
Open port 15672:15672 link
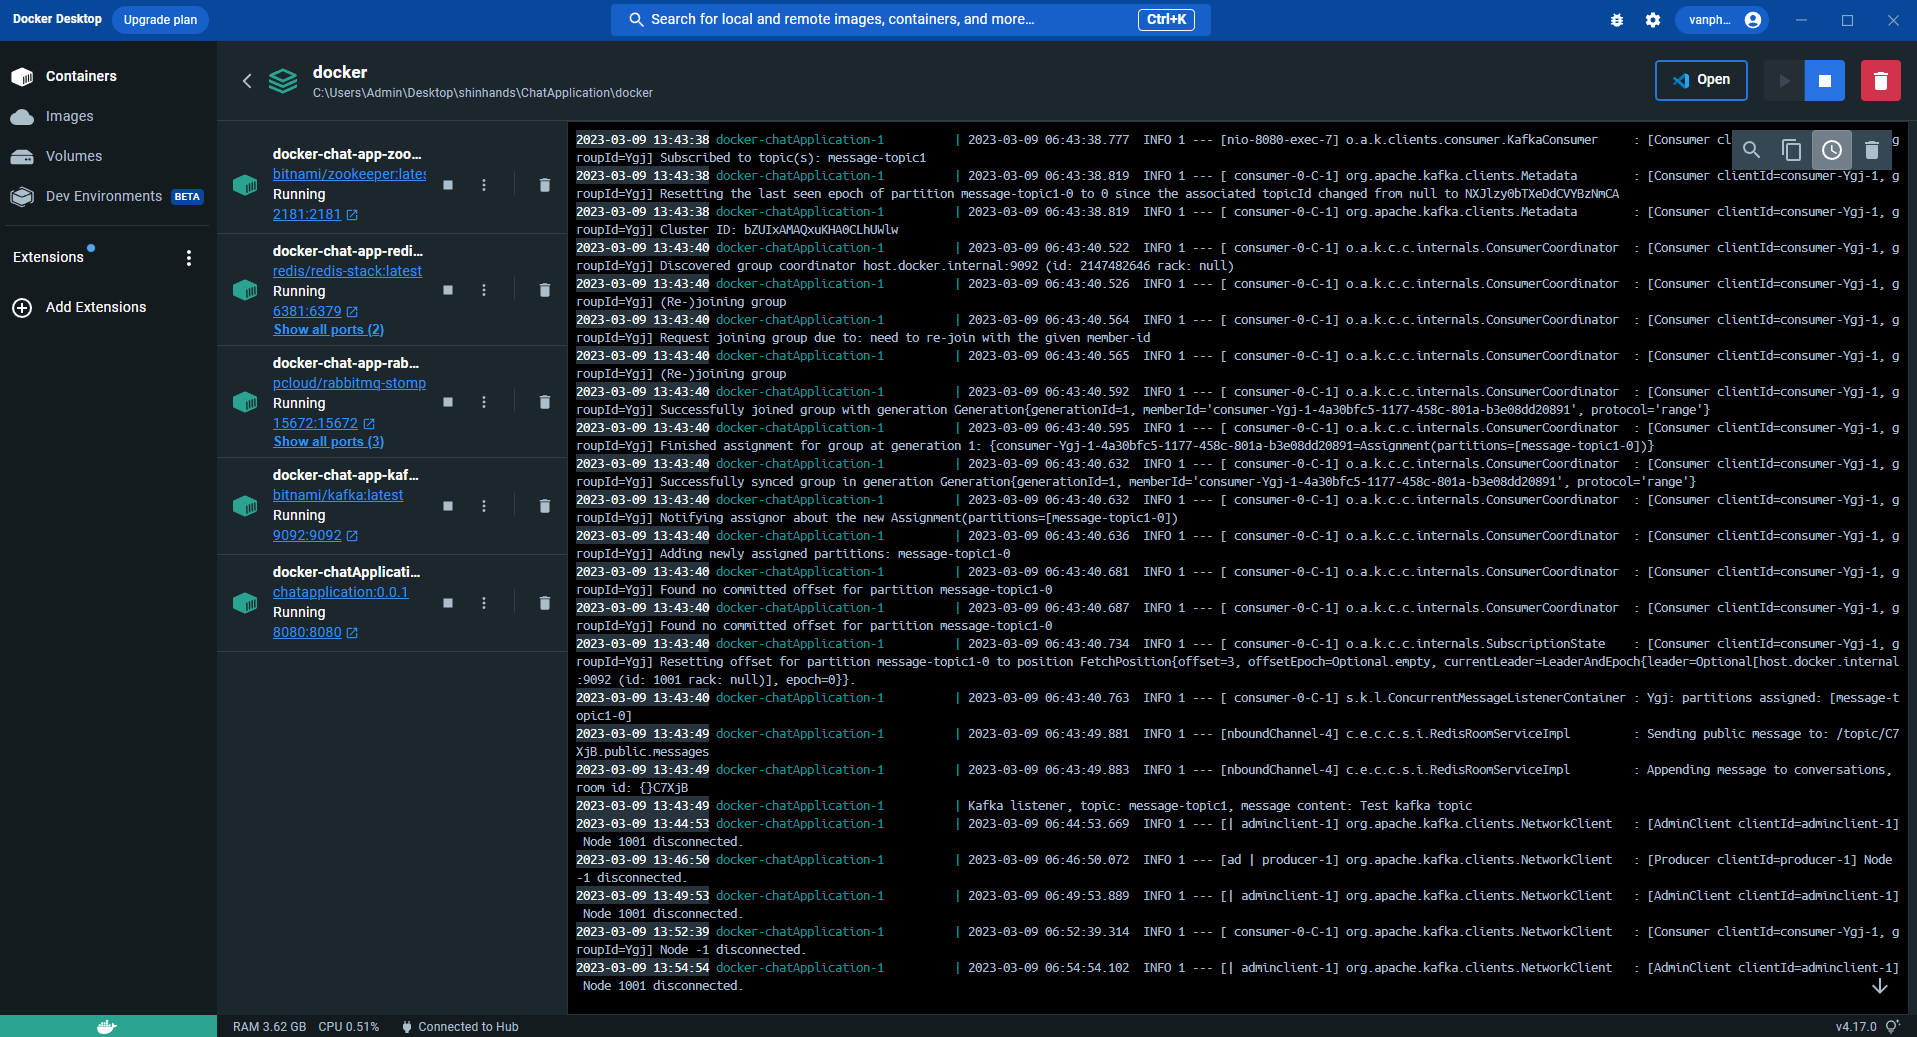(324, 423)
